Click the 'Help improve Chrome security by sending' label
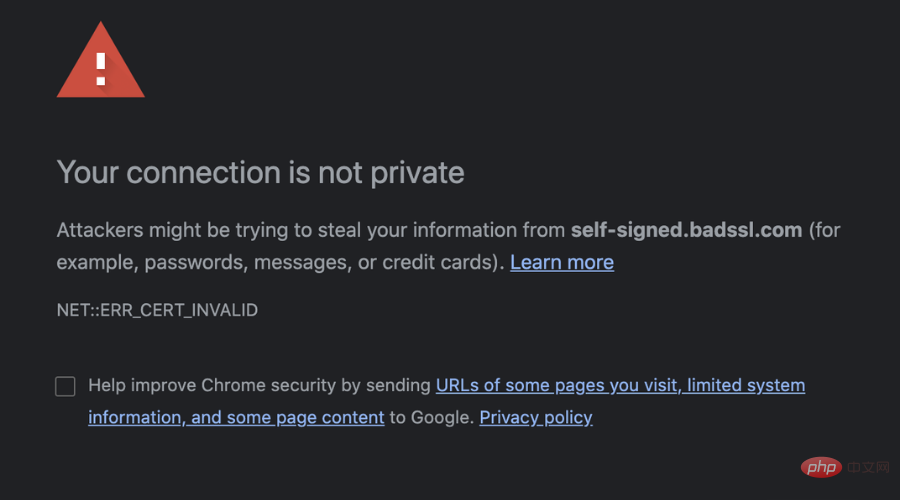 tap(259, 385)
